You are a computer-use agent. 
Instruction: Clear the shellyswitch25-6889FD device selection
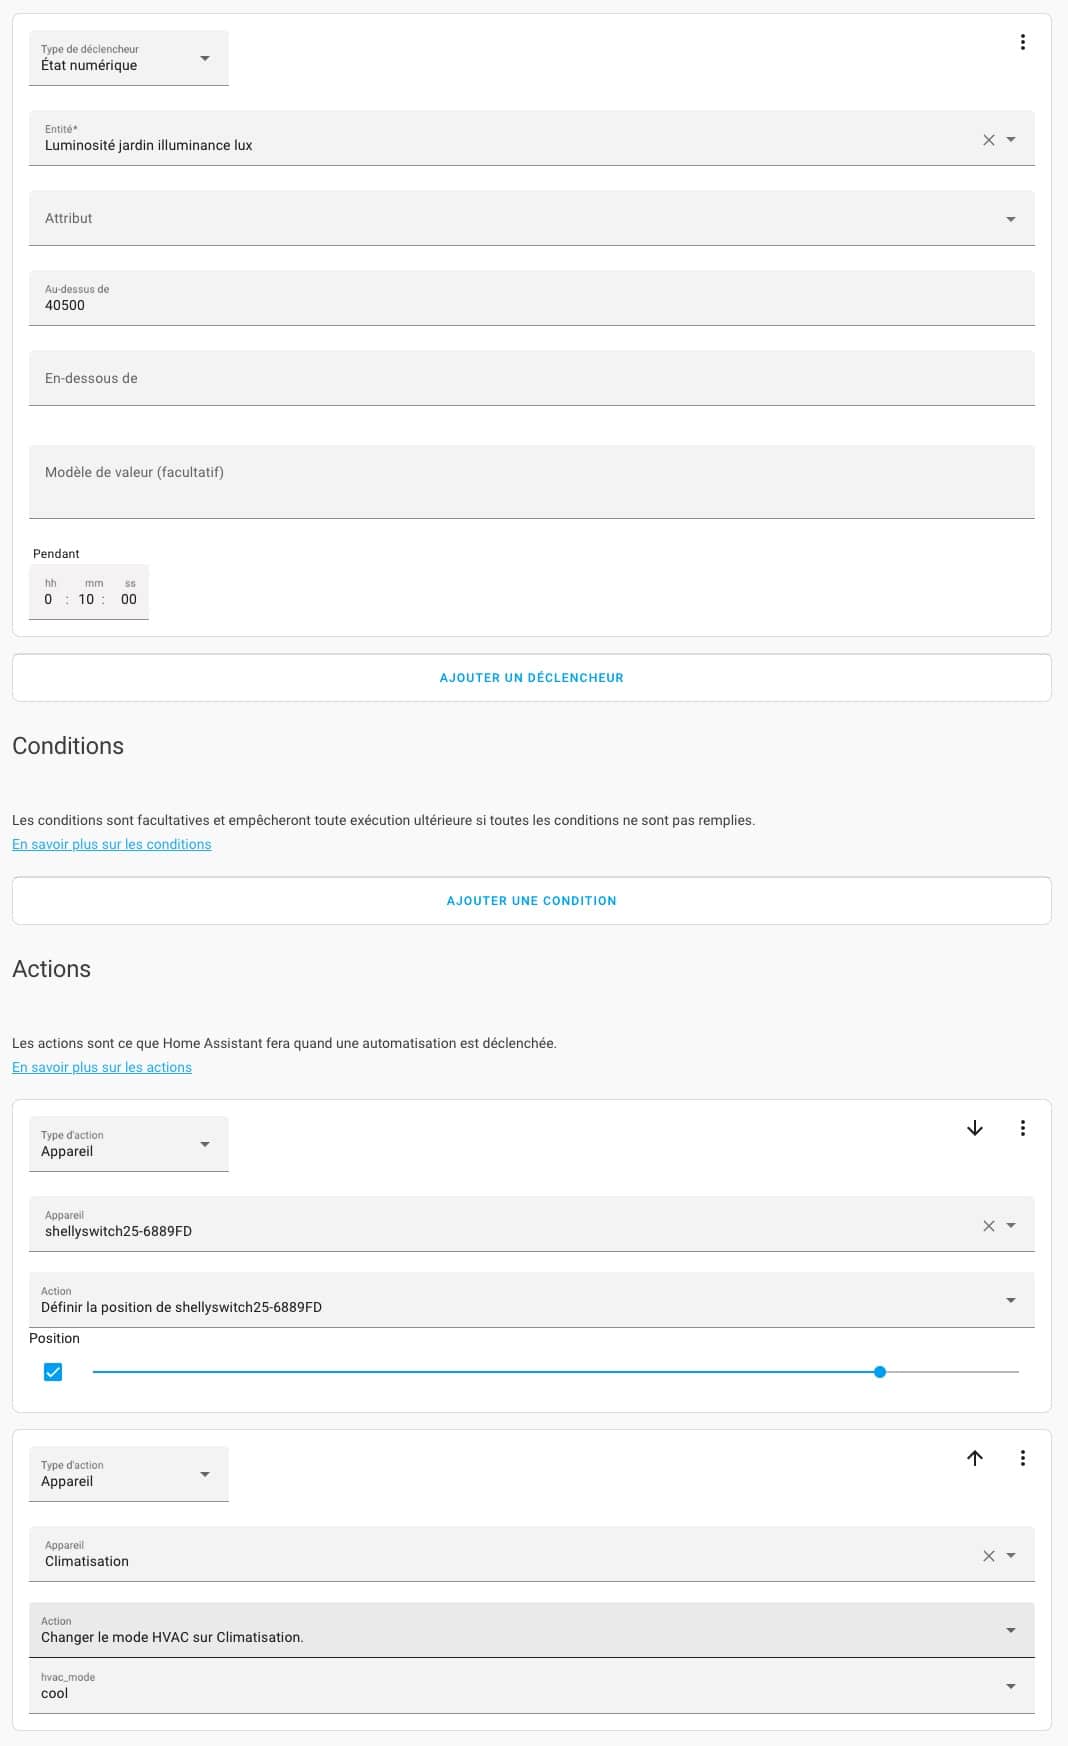tap(988, 1226)
